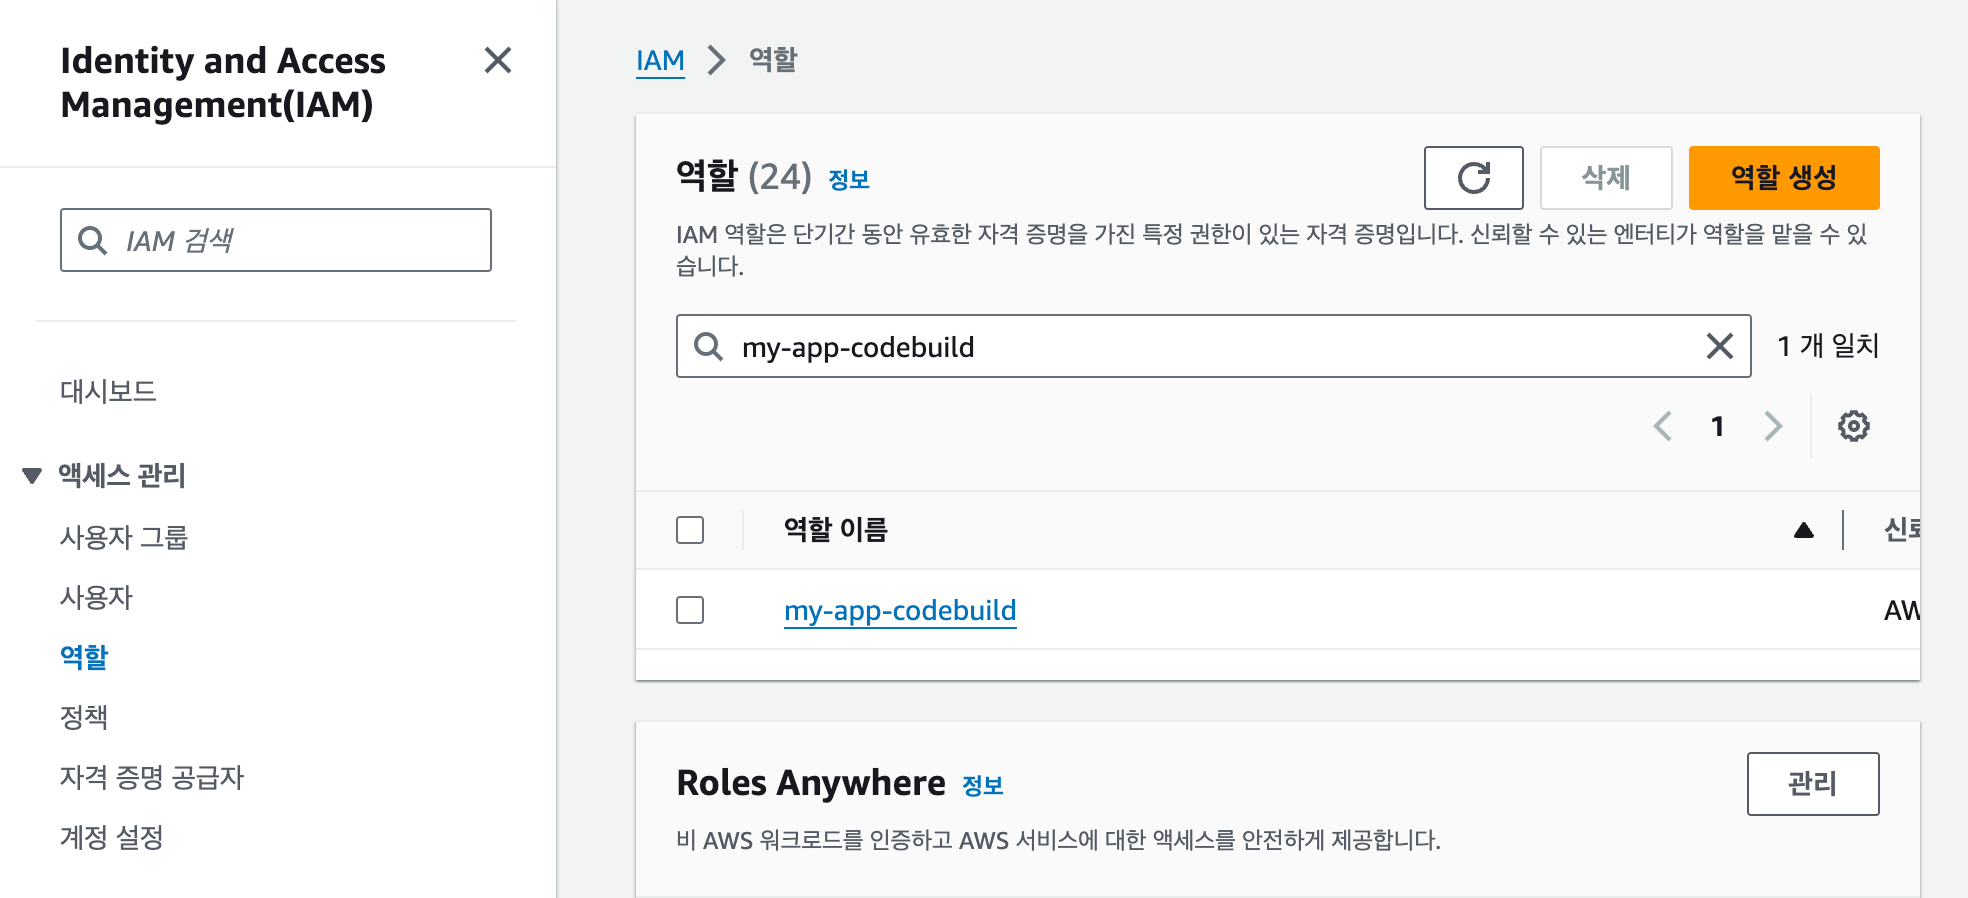This screenshot has width=1968, height=898.
Task: Open table preferences gear icon
Action: pos(1853,426)
